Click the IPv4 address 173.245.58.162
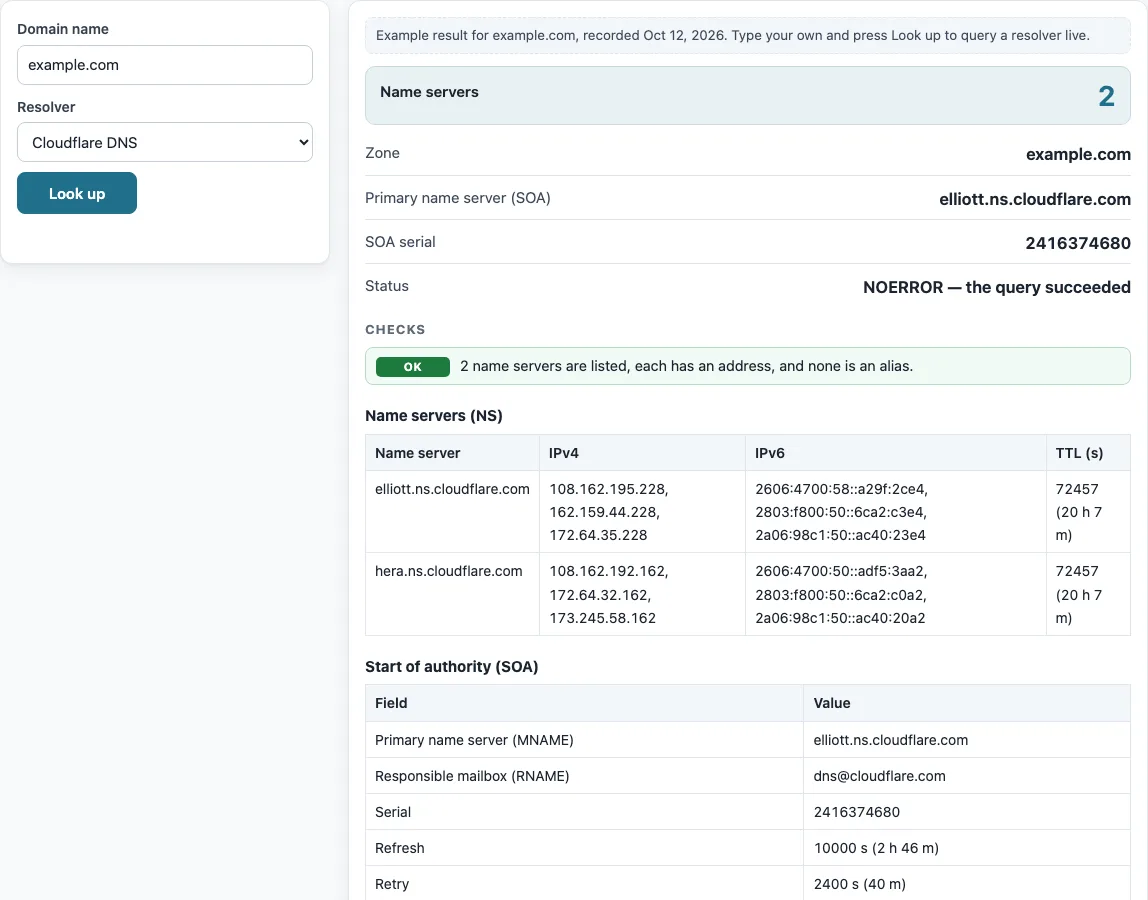This screenshot has width=1148, height=900. point(603,618)
